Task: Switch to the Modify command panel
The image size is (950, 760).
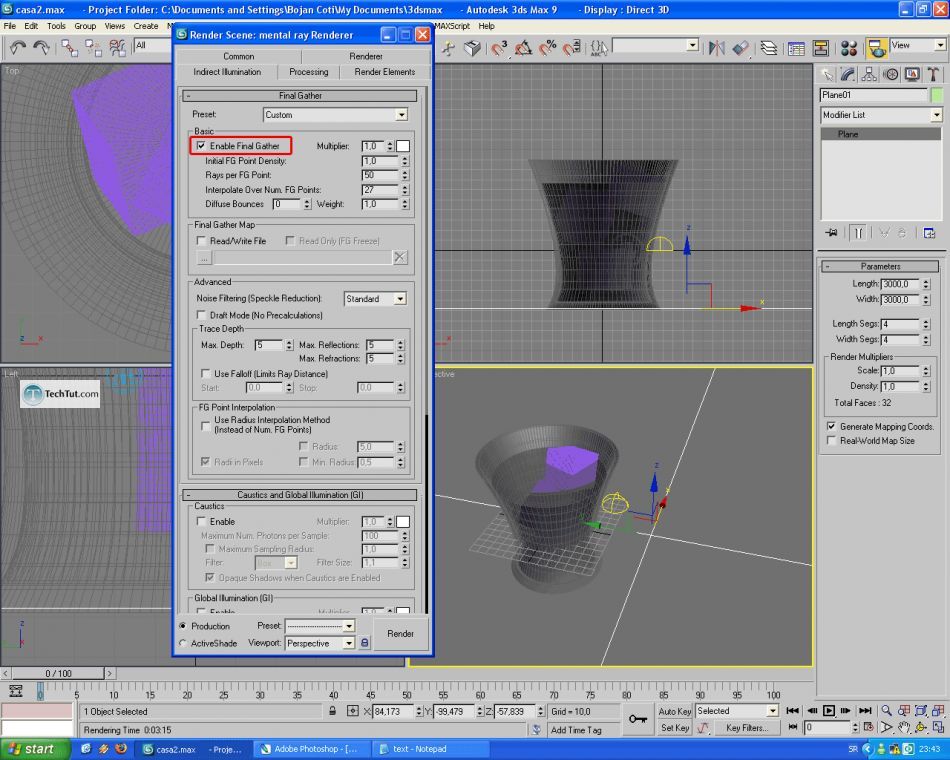Action: pos(848,75)
